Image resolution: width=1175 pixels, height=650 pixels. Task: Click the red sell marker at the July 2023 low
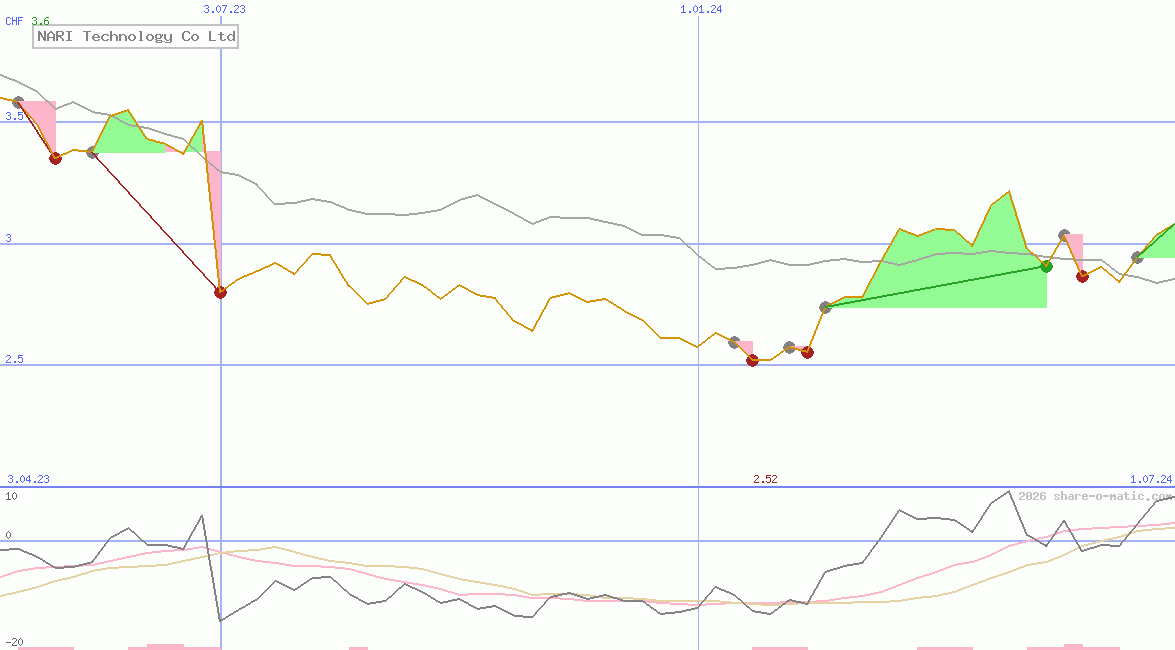[222, 292]
